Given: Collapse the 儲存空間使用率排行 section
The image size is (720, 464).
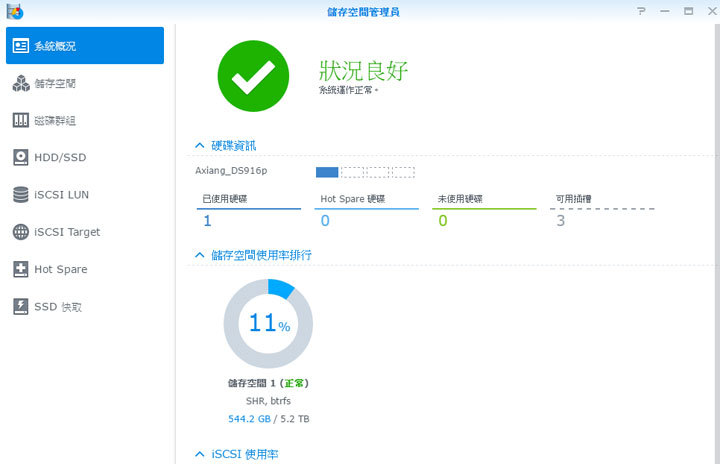Looking at the screenshot, I should 200,255.
